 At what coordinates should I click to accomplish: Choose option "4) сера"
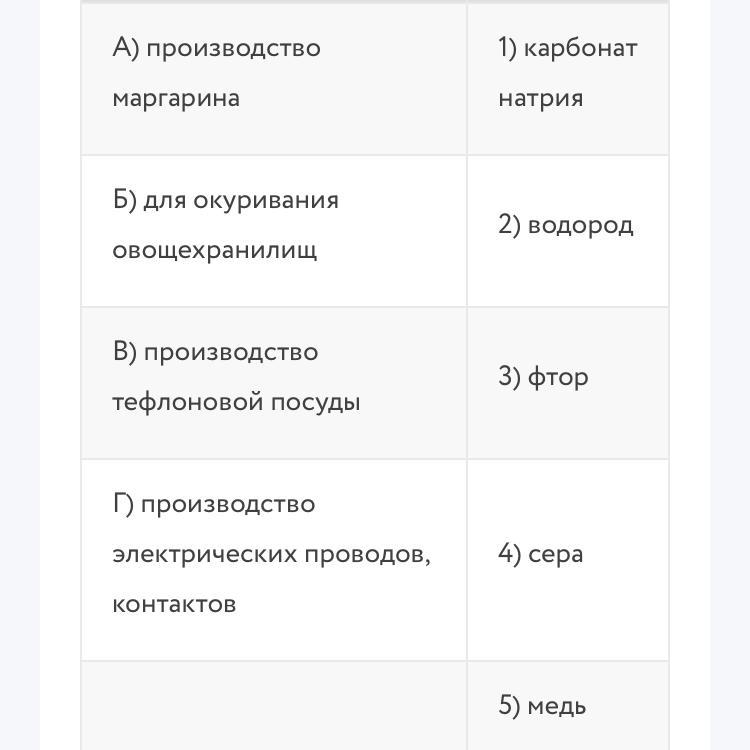(540, 554)
